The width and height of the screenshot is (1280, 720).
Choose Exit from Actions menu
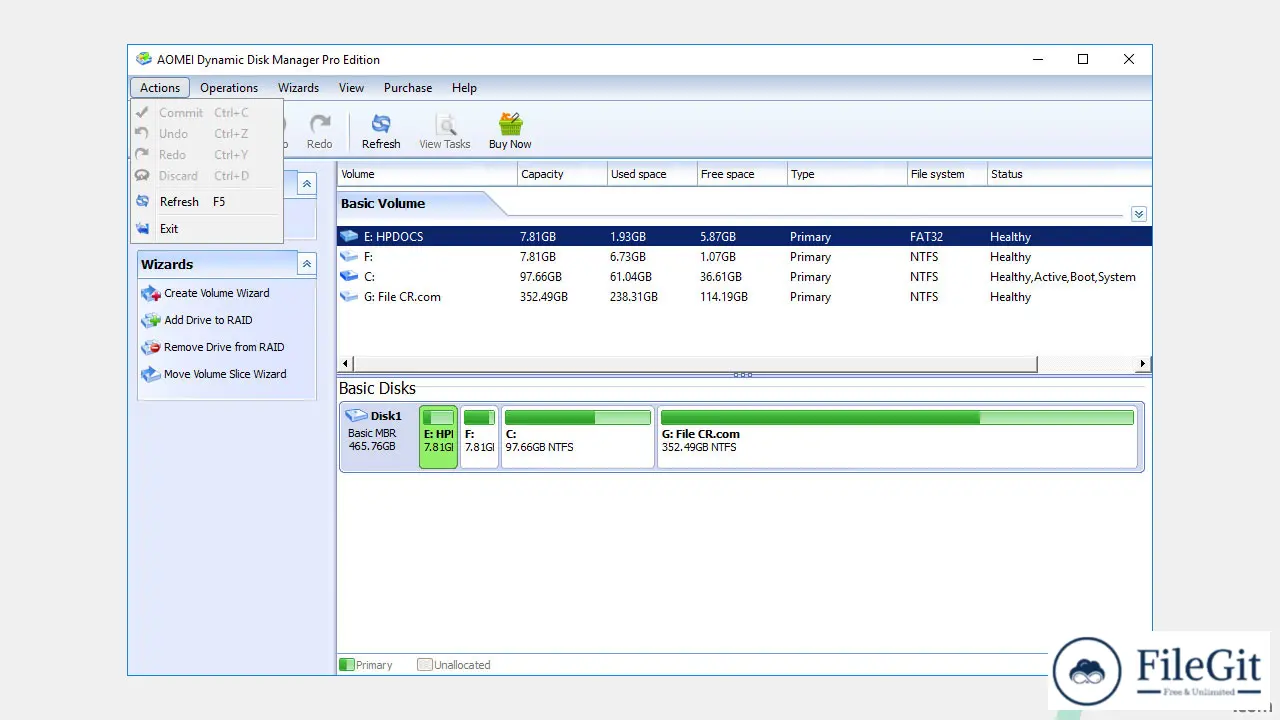[207, 229]
